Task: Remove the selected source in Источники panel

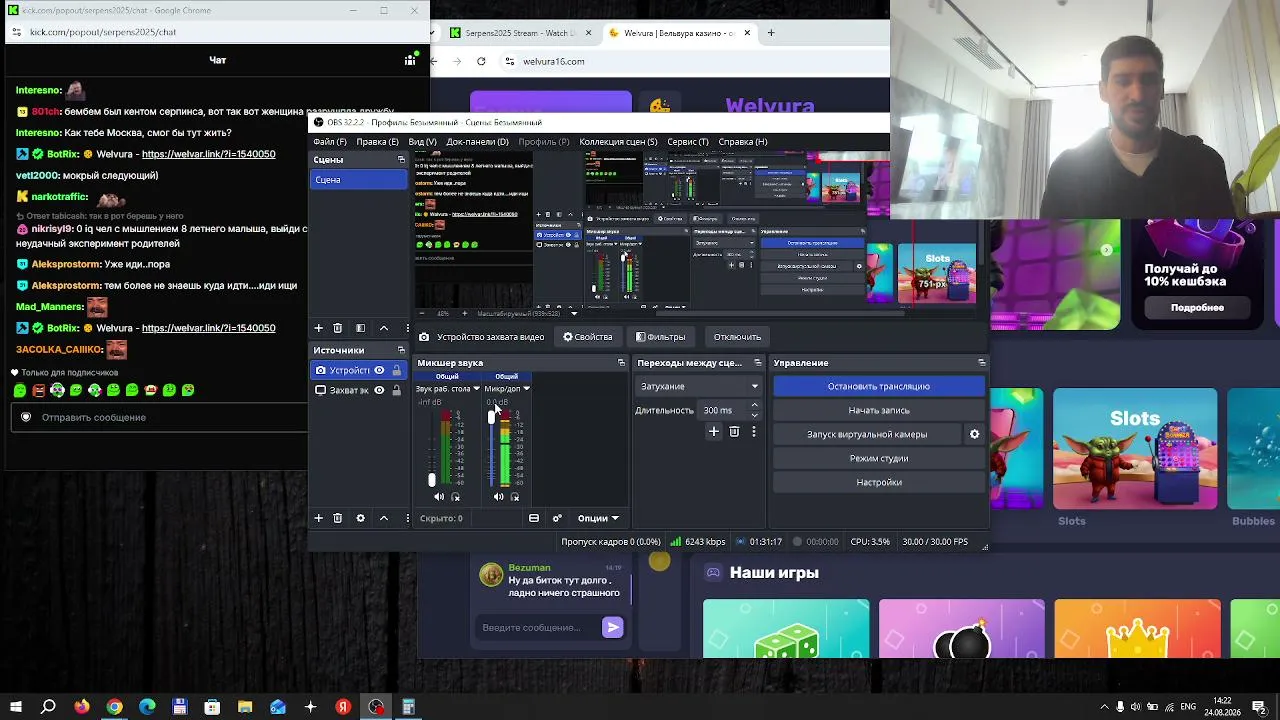Action: pos(338,518)
